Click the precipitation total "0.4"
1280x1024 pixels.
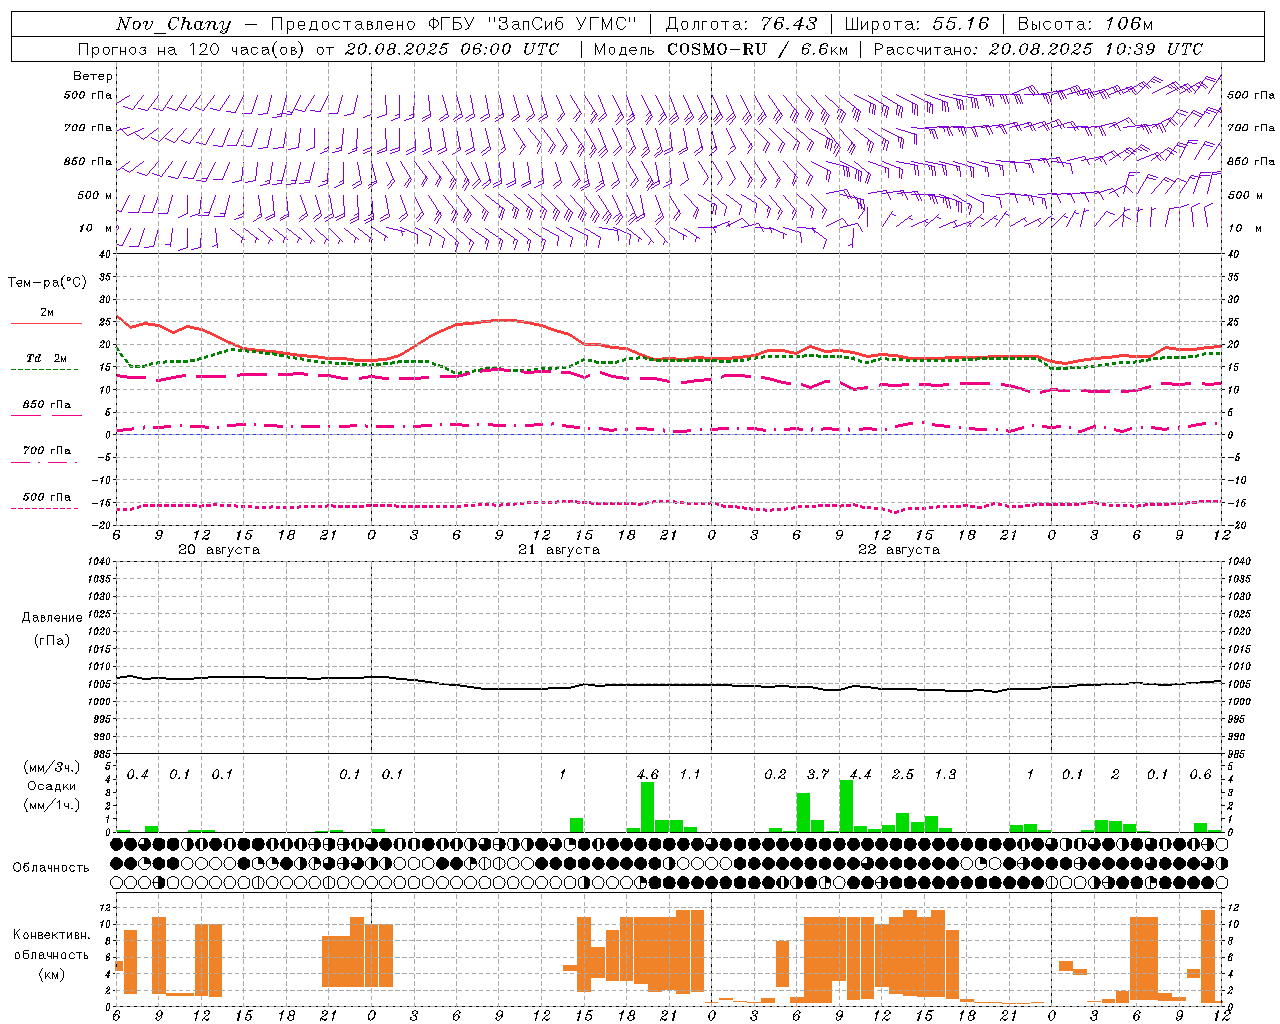pyautogui.click(x=138, y=774)
